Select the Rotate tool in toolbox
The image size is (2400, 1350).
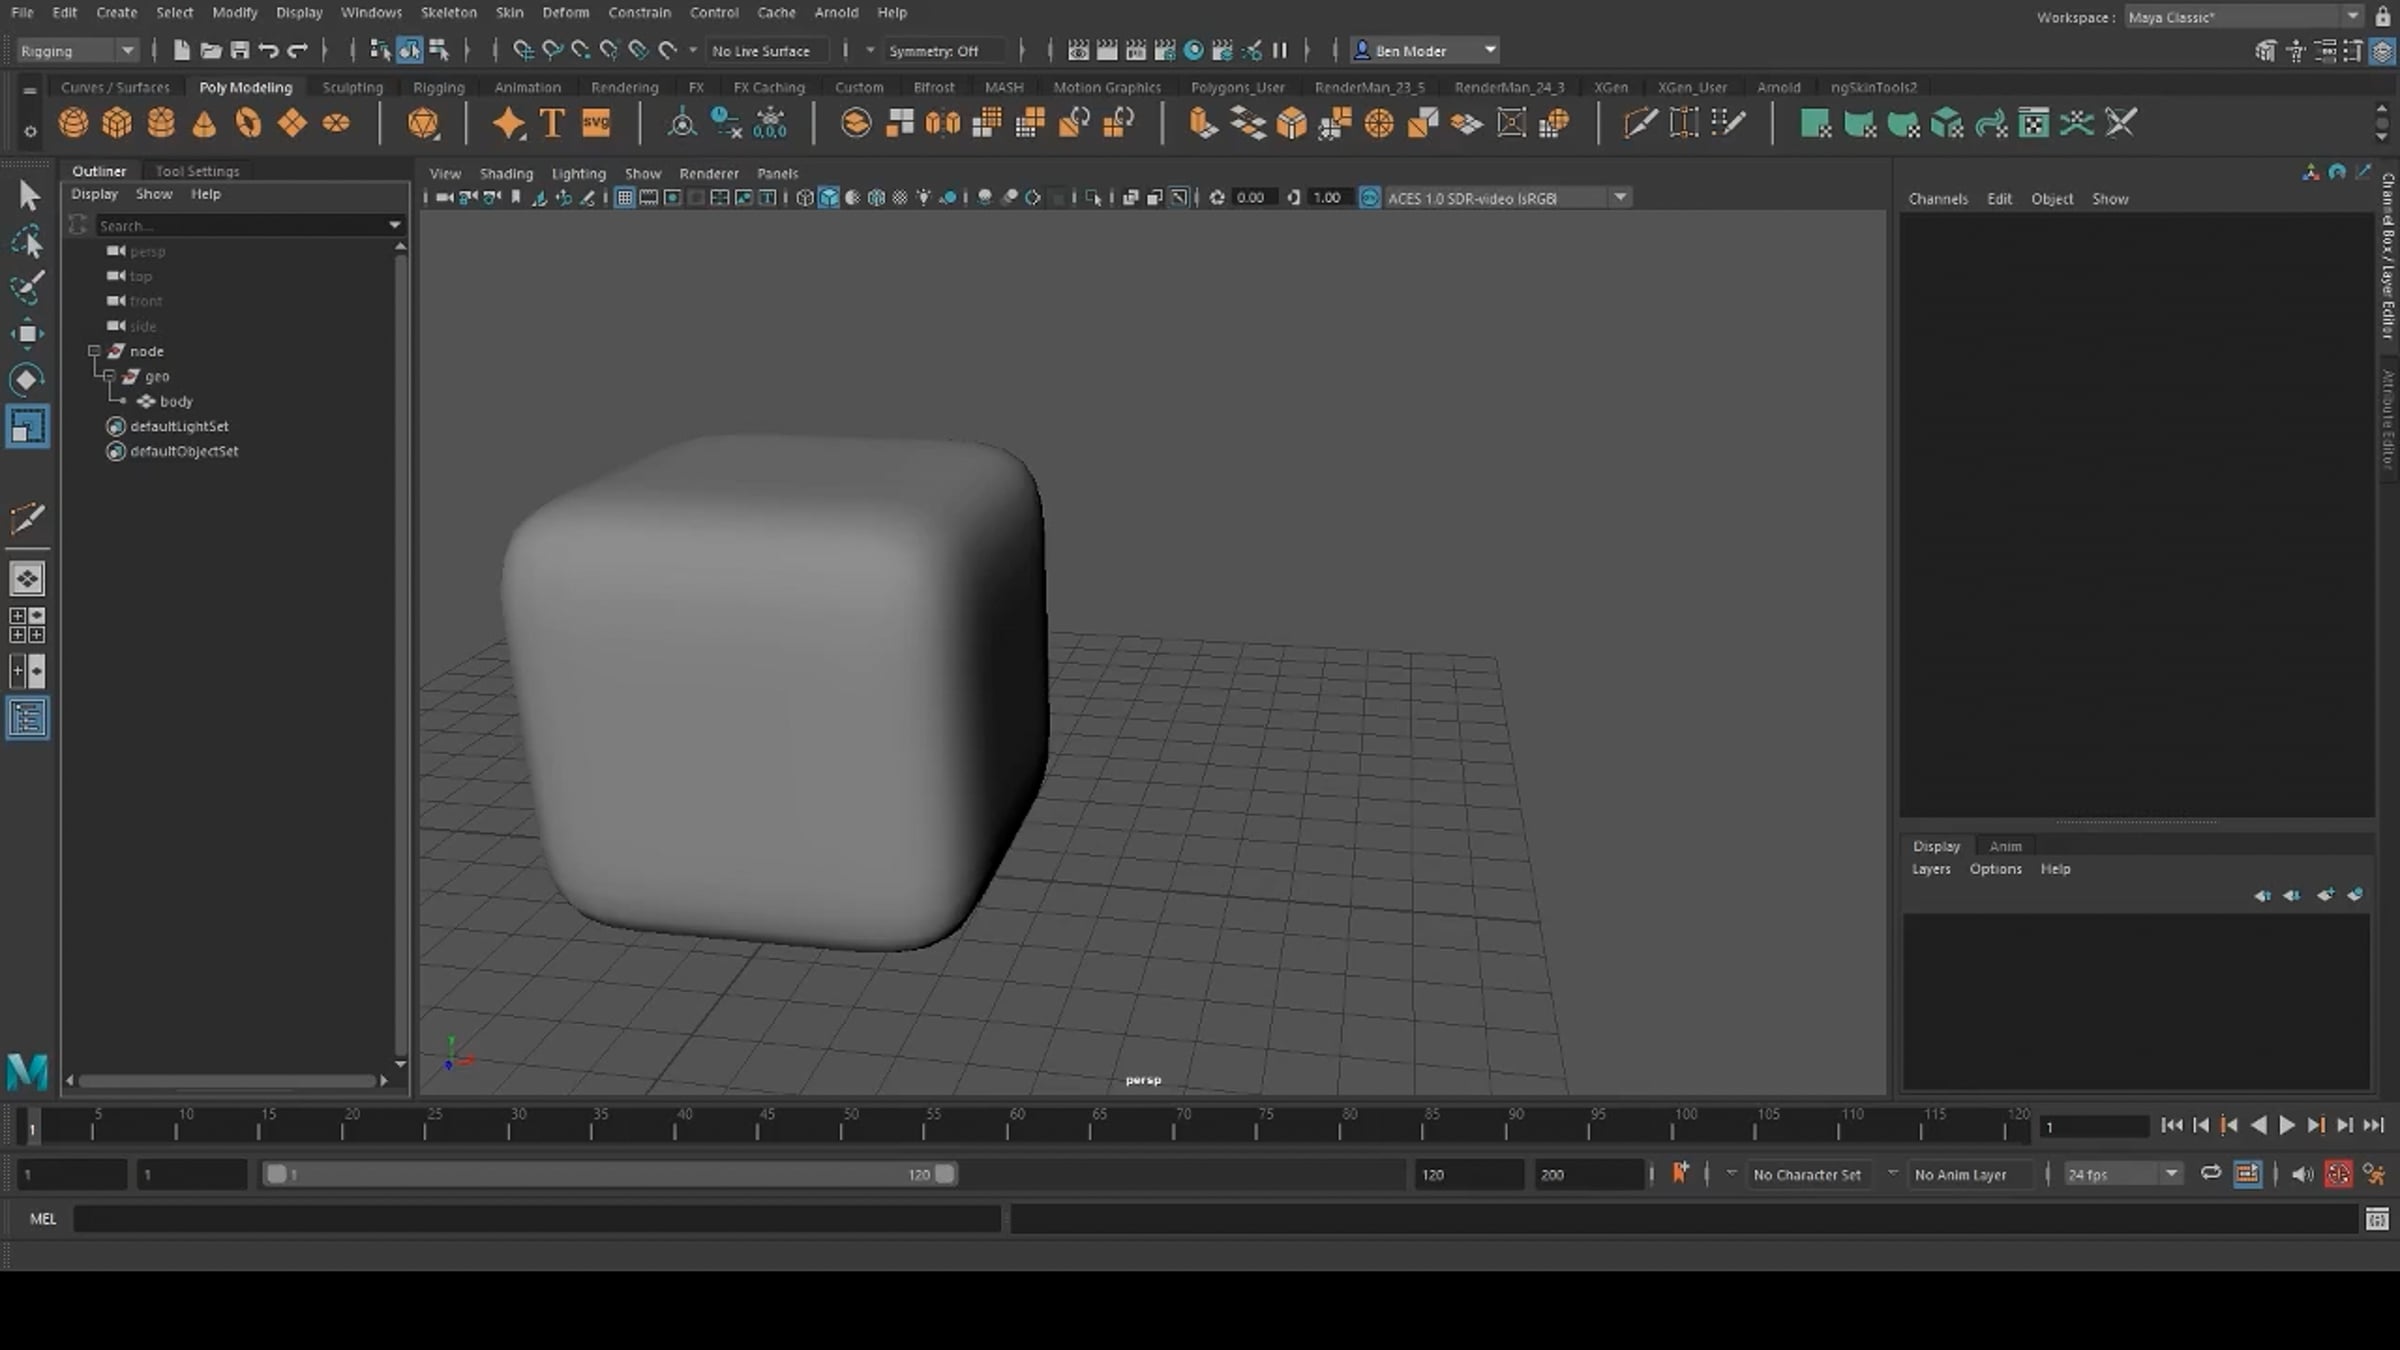27,380
